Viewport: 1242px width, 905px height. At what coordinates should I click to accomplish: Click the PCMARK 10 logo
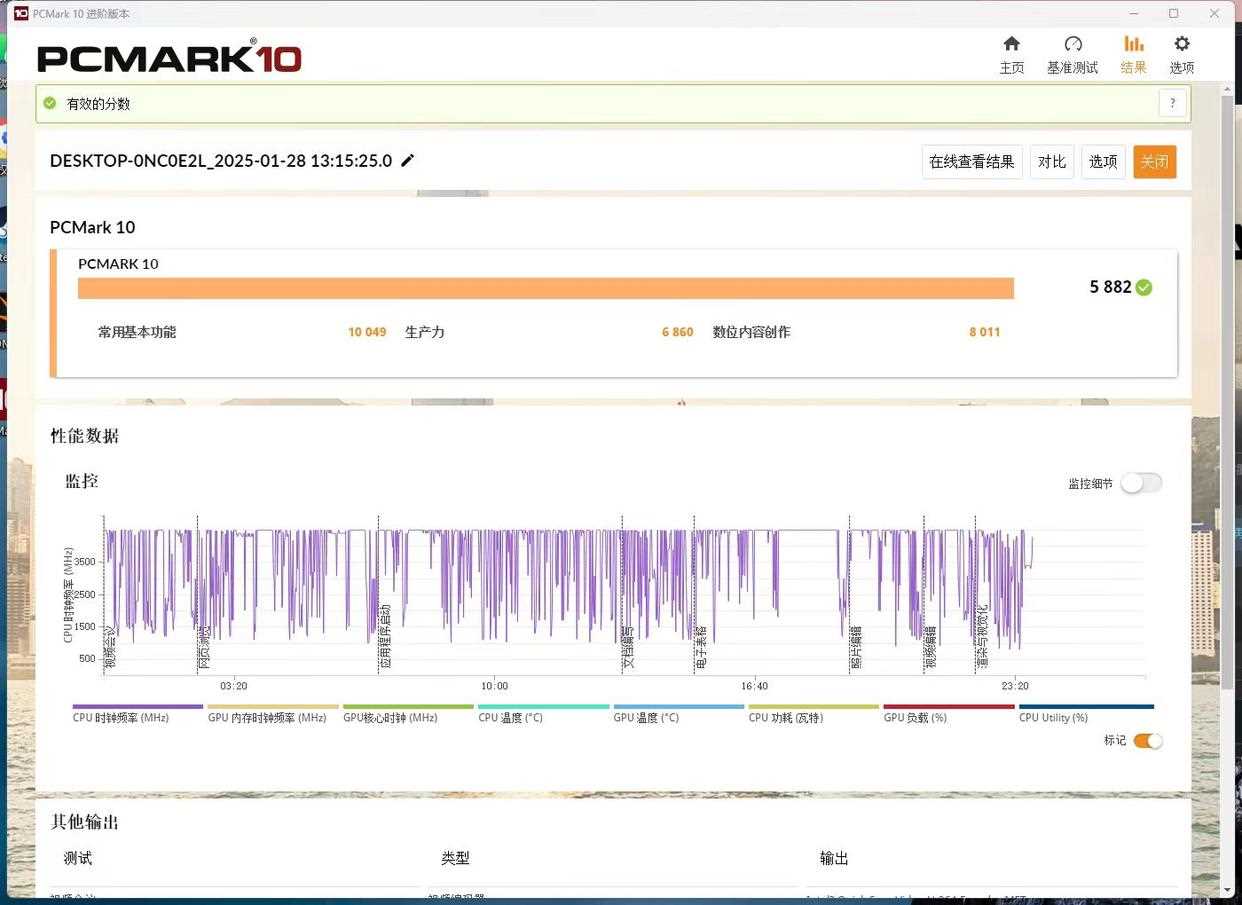169,57
